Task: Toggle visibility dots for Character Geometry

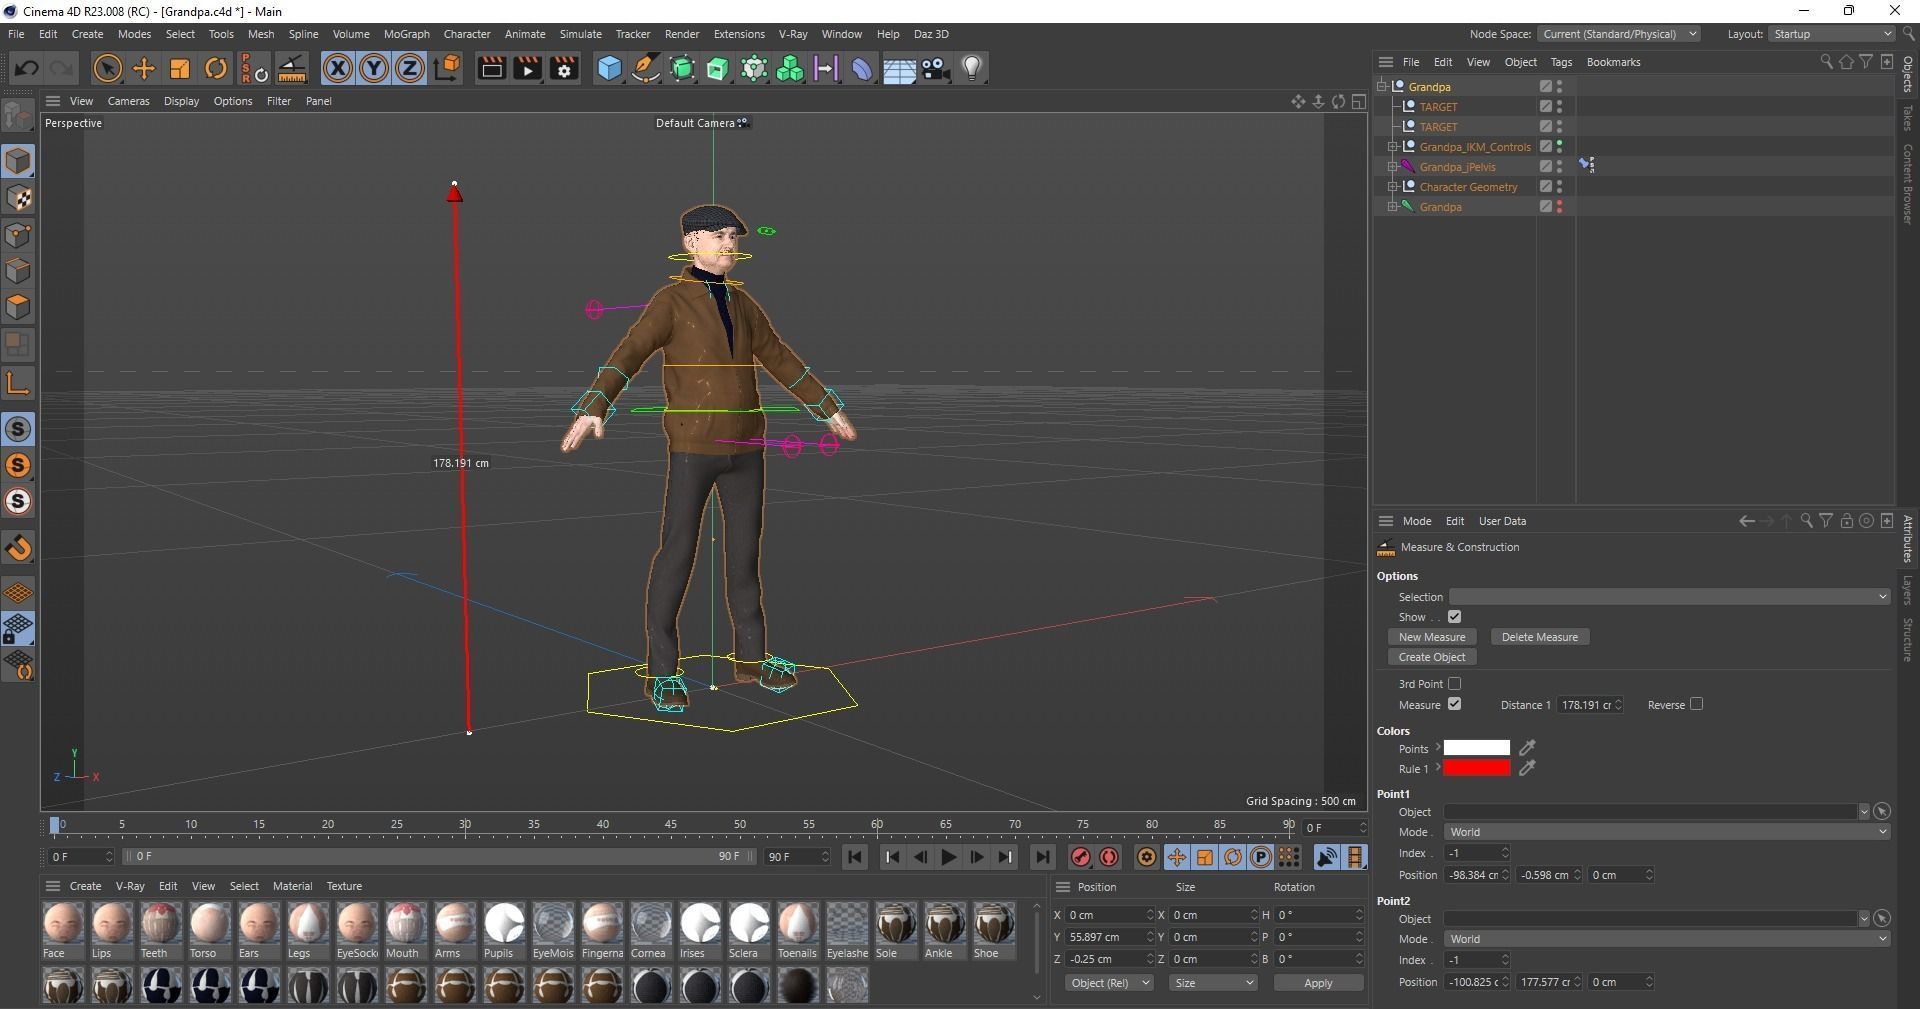Action: pyautogui.click(x=1559, y=186)
